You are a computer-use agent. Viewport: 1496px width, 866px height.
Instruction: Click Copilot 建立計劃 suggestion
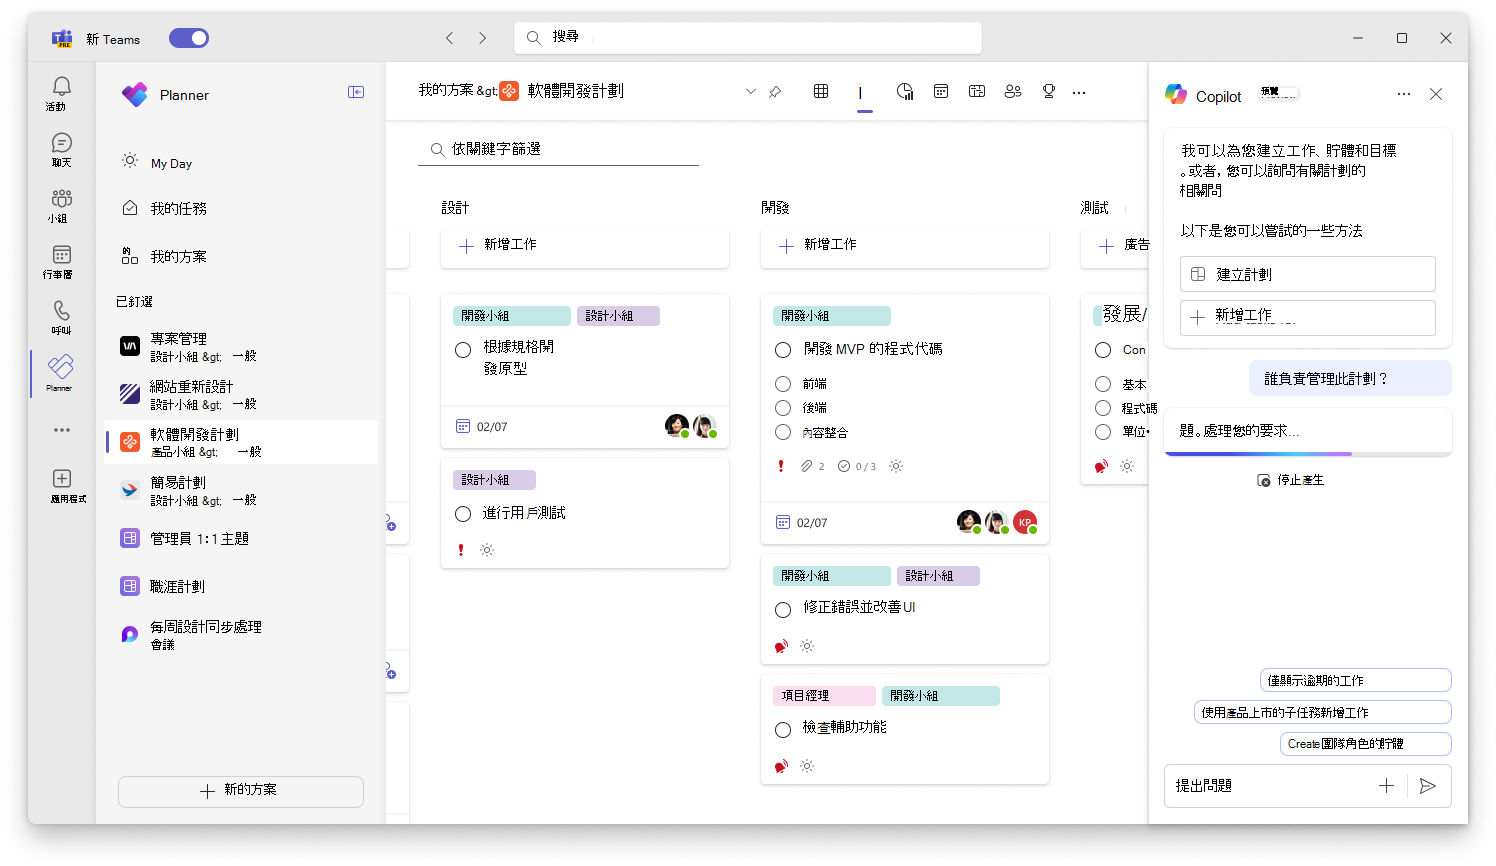(x=1308, y=274)
